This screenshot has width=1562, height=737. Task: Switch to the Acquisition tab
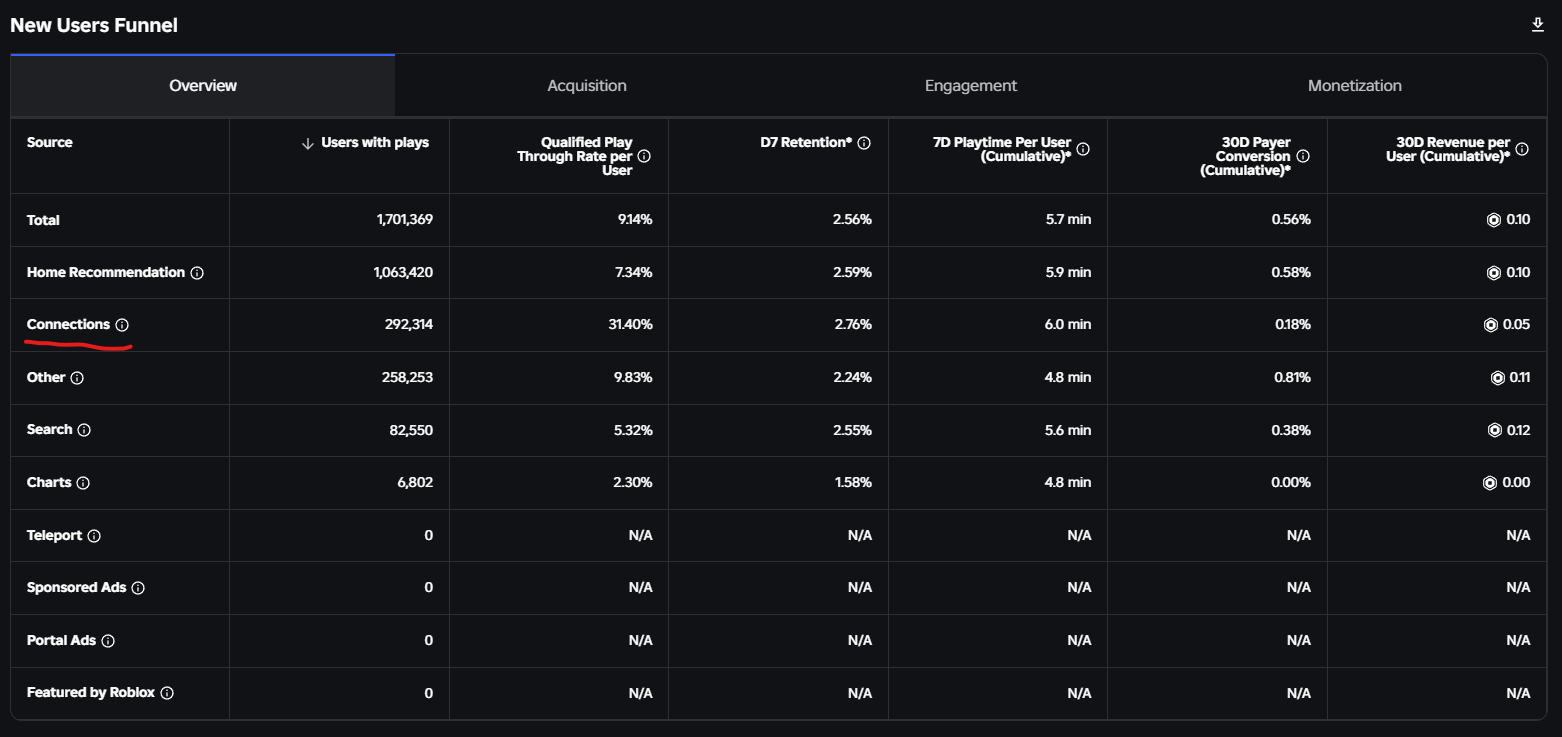click(587, 86)
